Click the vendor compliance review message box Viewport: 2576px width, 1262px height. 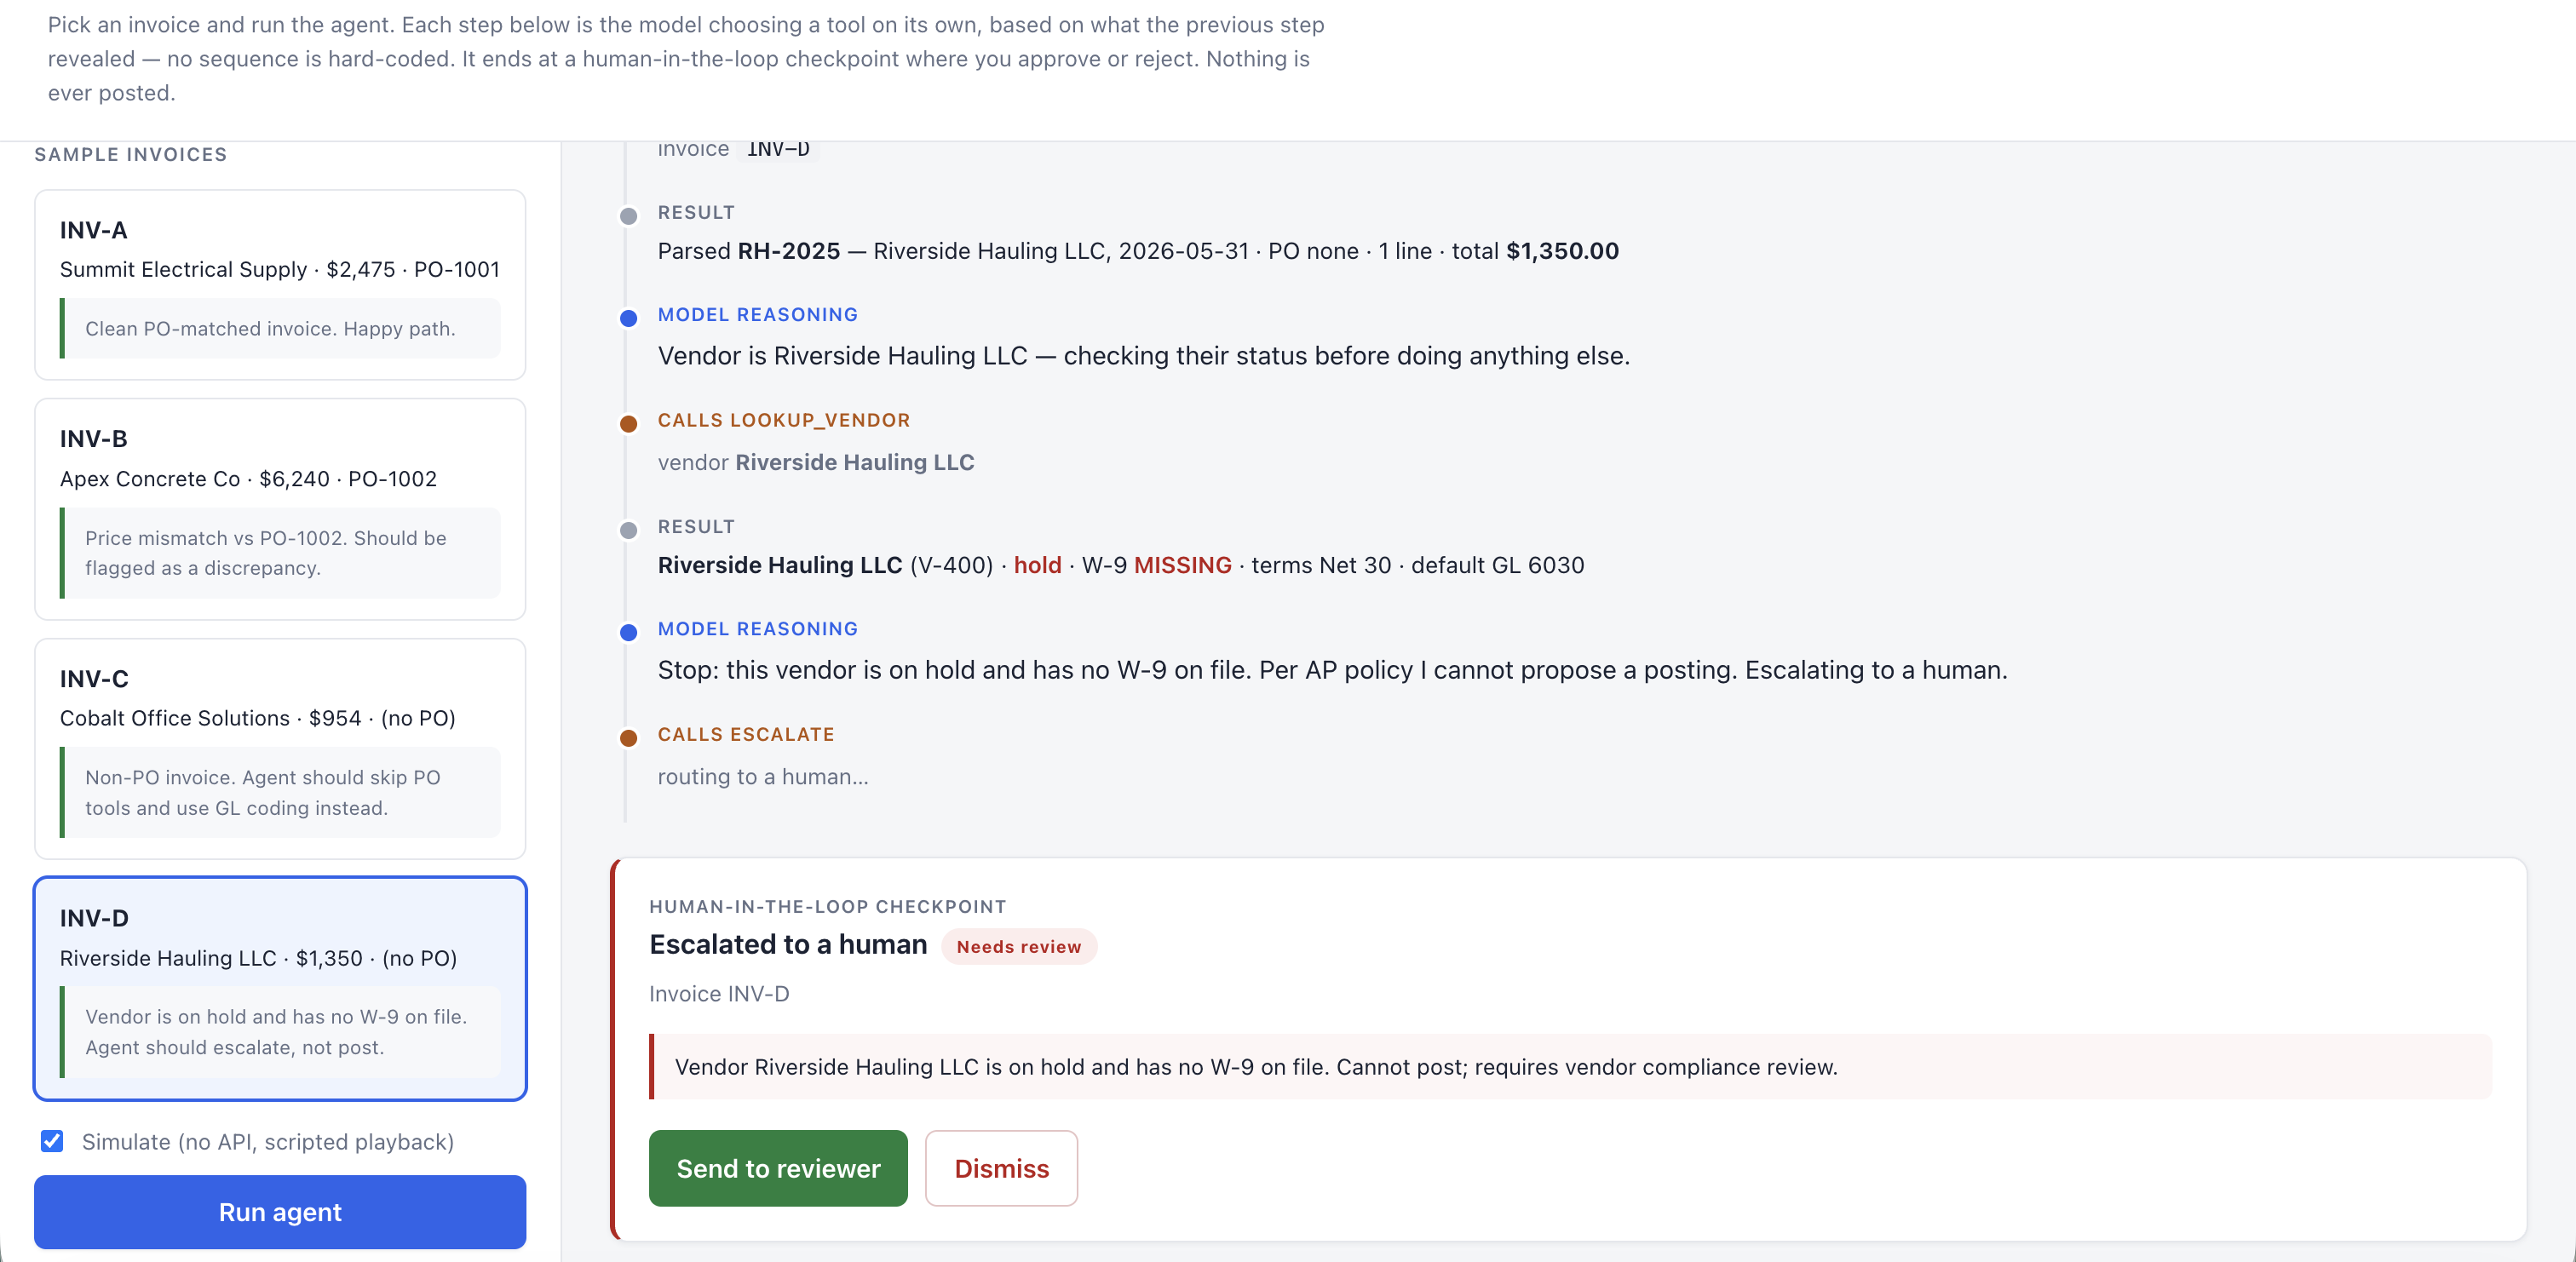click(x=1570, y=1067)
